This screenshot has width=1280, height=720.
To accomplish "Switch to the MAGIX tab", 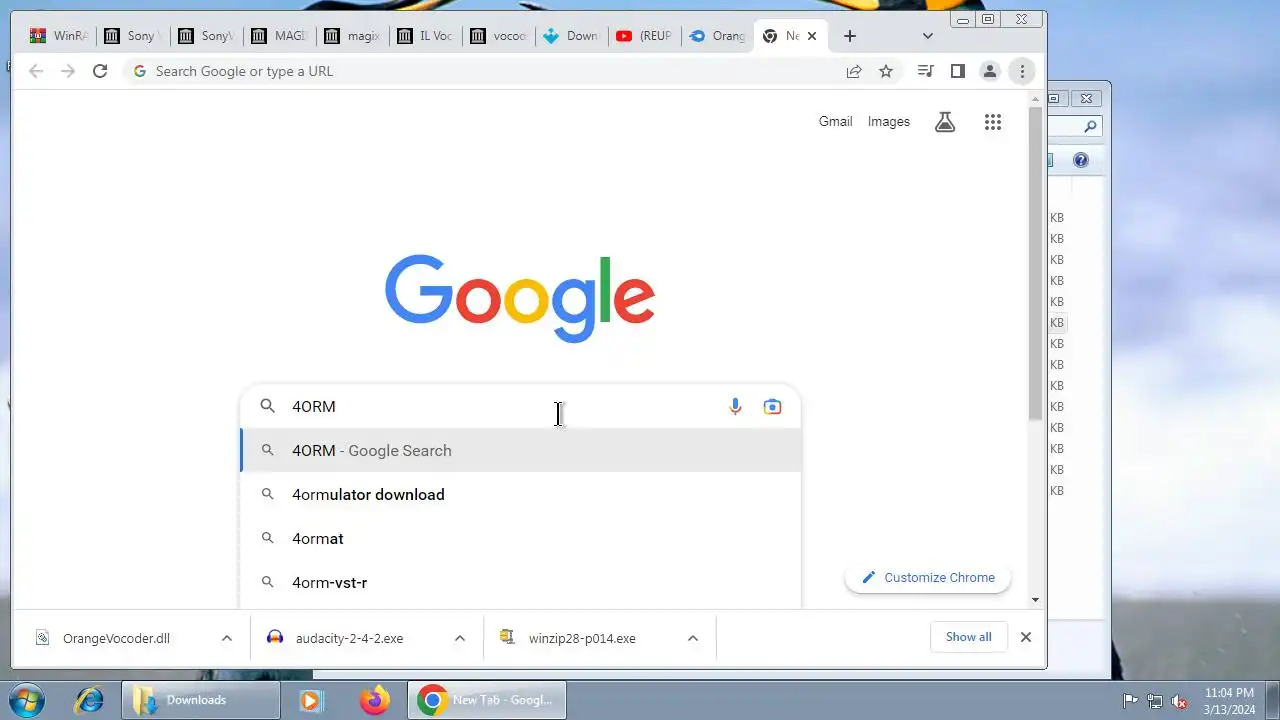I will pos(279,36).
